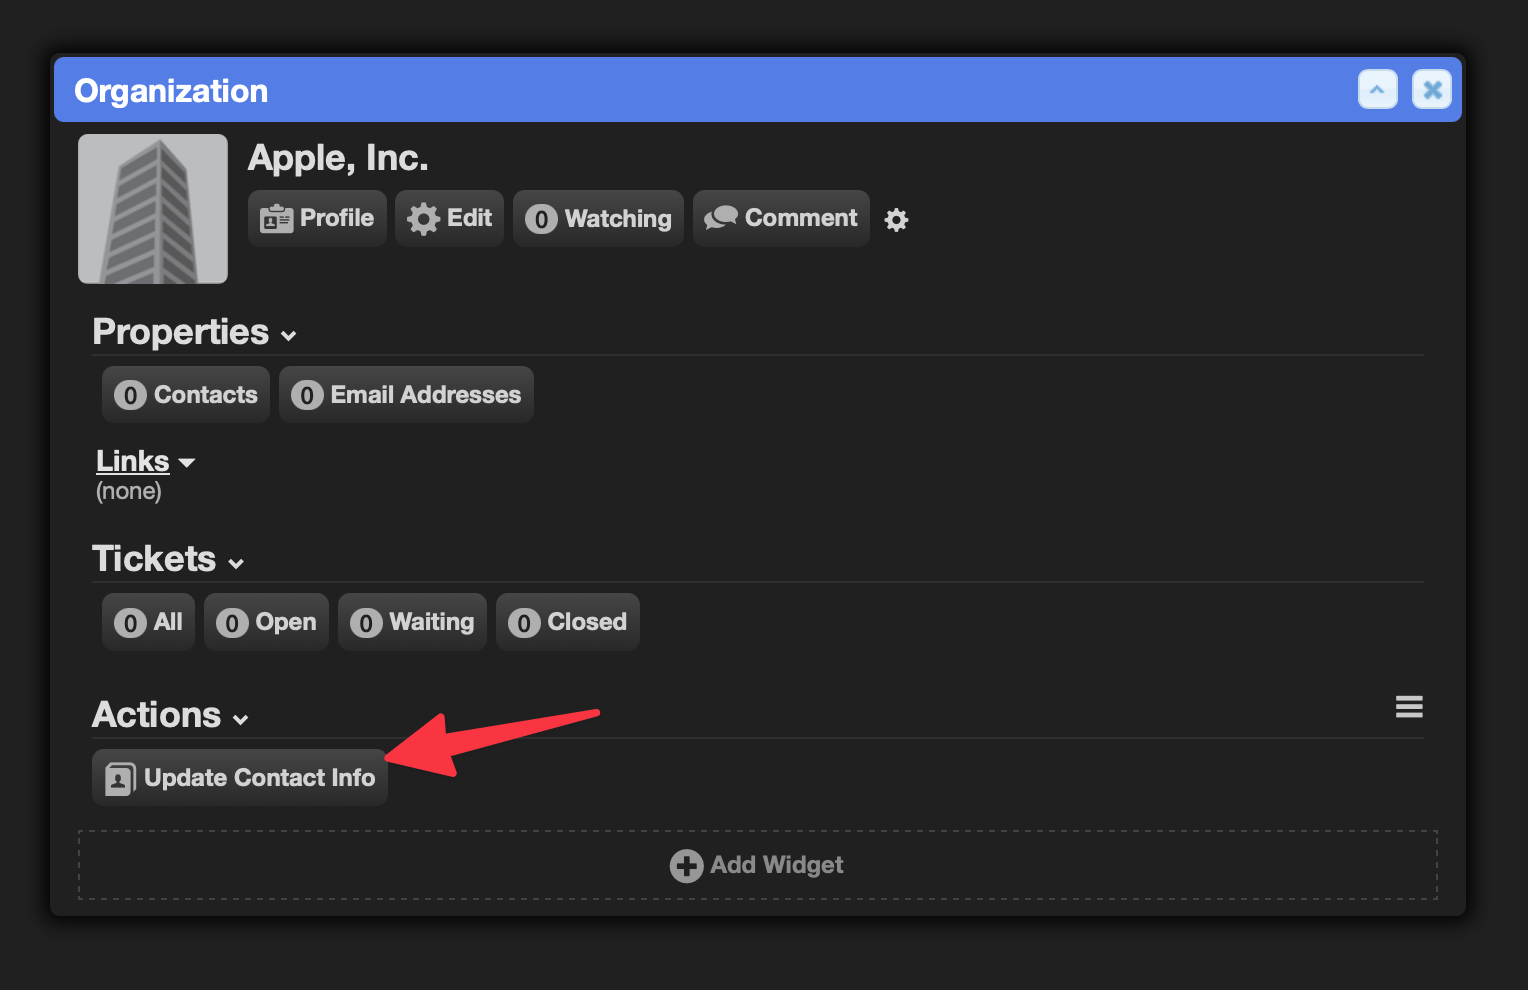Click the Update Contact Info button
The width and height of the screenshot is (1528, 990).
(x=240, y=778)
